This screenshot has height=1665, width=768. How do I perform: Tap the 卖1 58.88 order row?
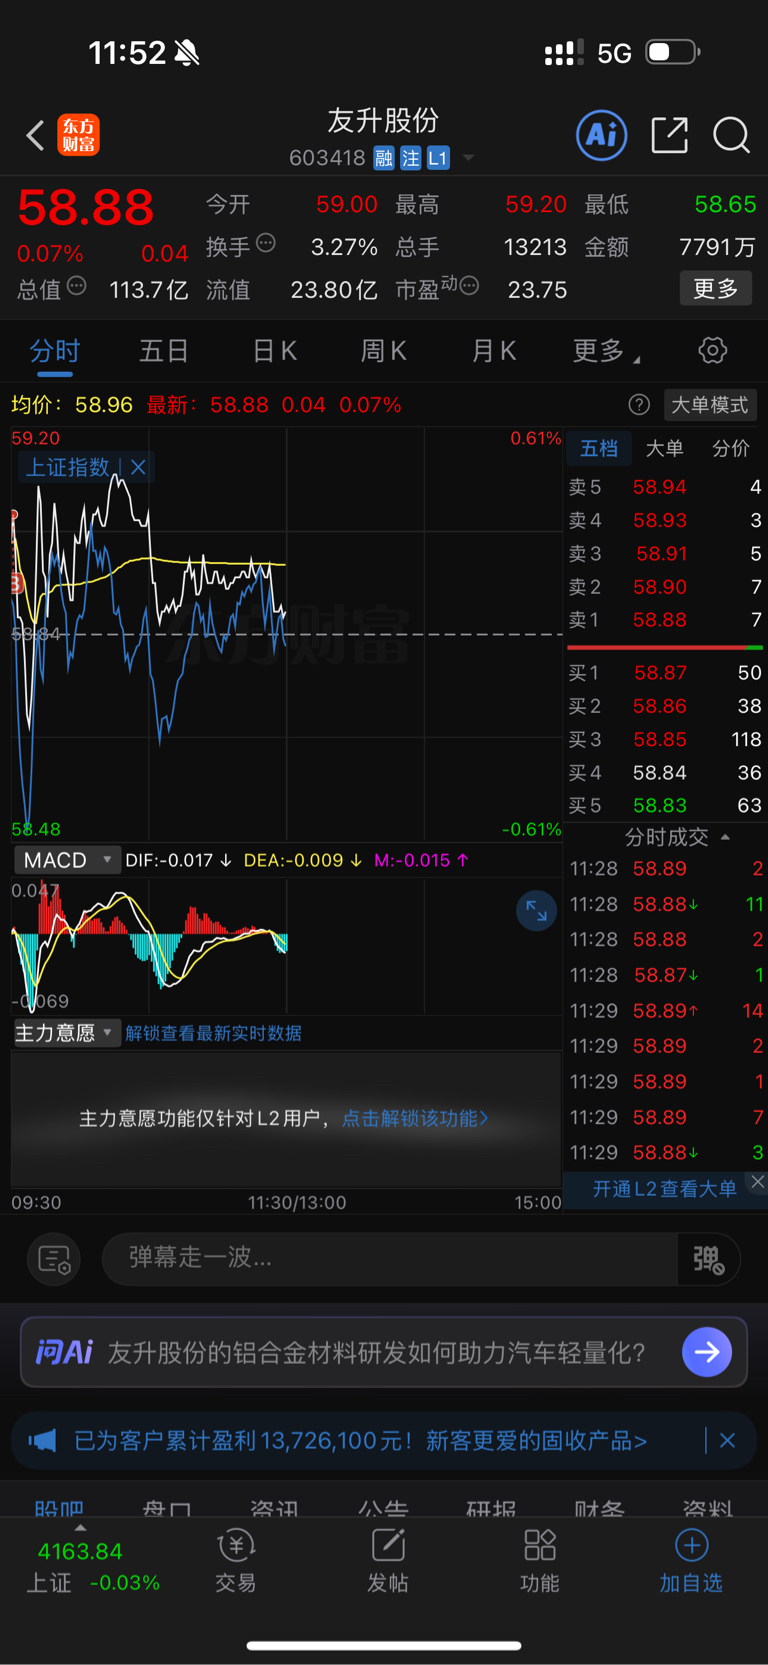coord(665,620)
